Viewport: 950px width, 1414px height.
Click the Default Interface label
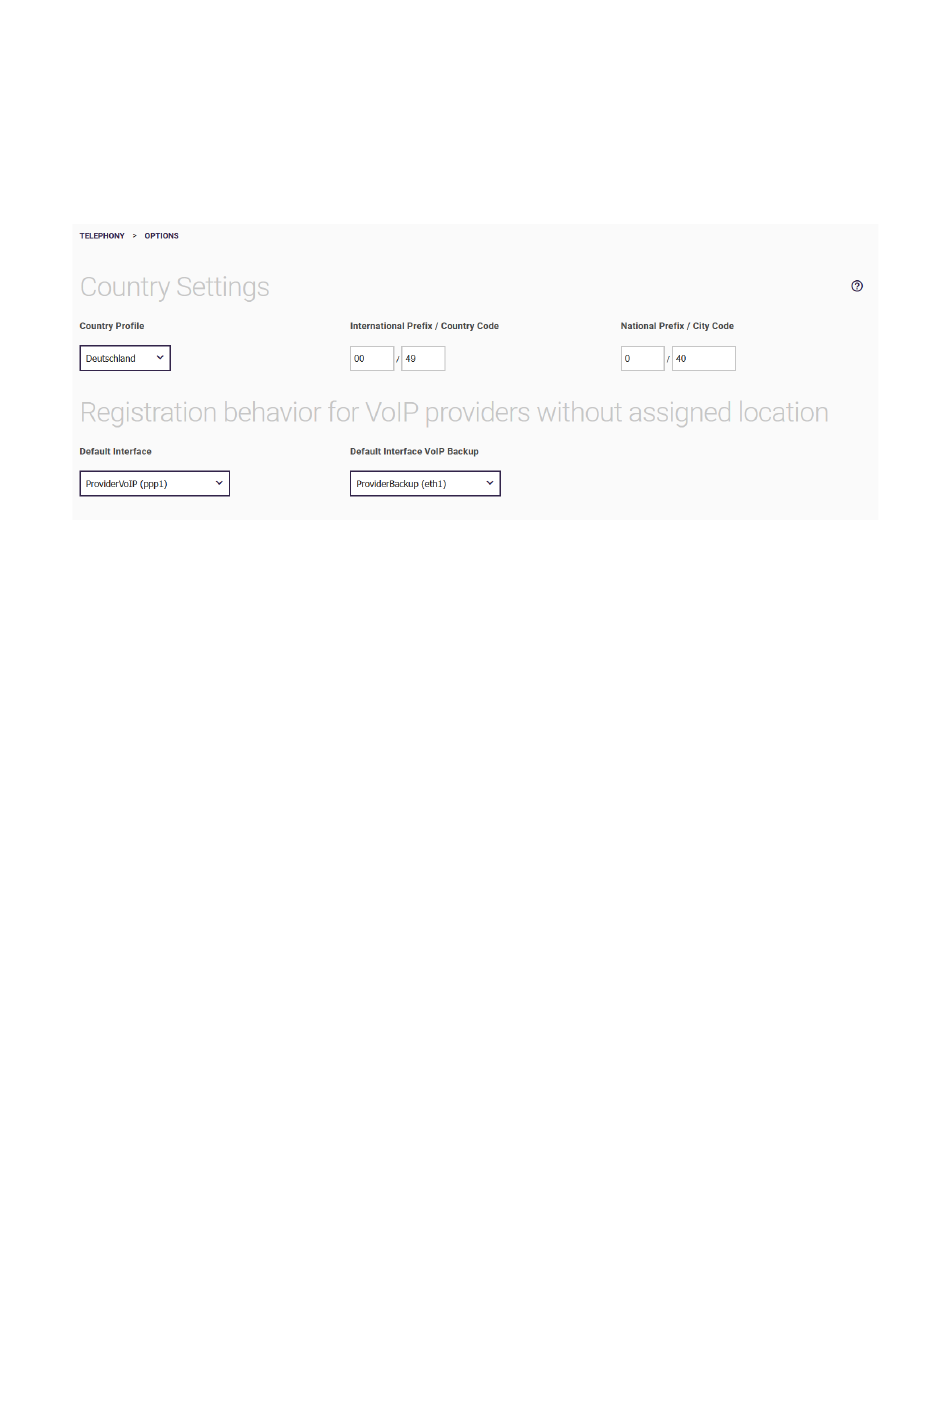tap(116, 452)
